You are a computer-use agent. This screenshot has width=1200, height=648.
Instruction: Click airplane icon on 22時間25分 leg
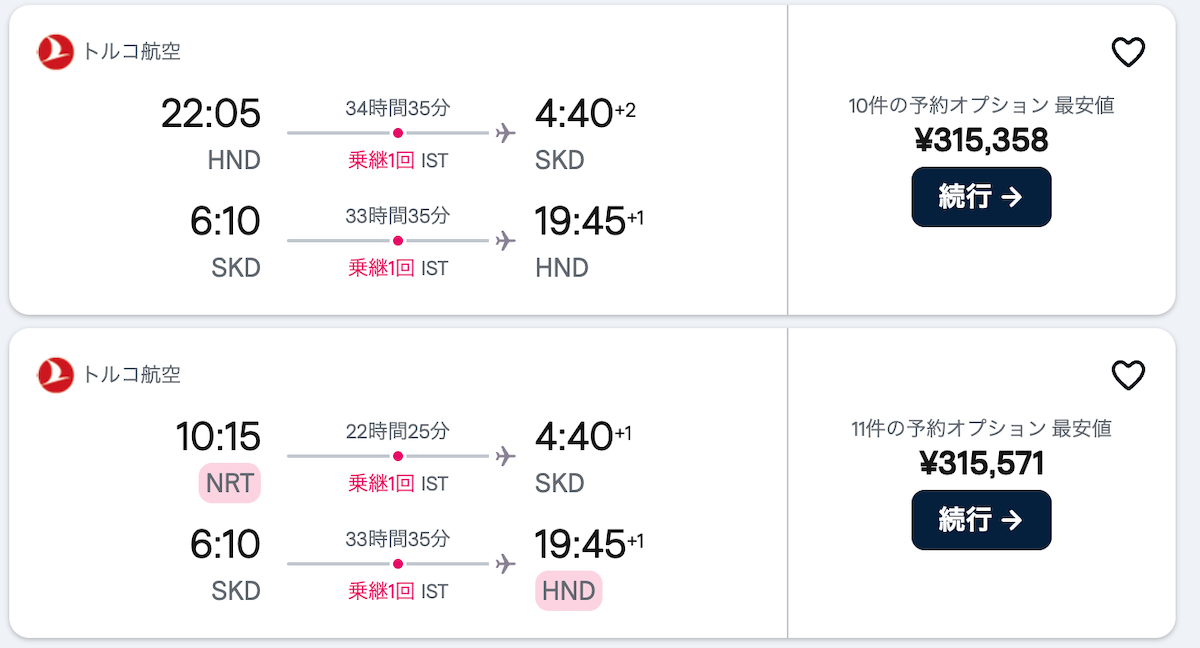505,456
